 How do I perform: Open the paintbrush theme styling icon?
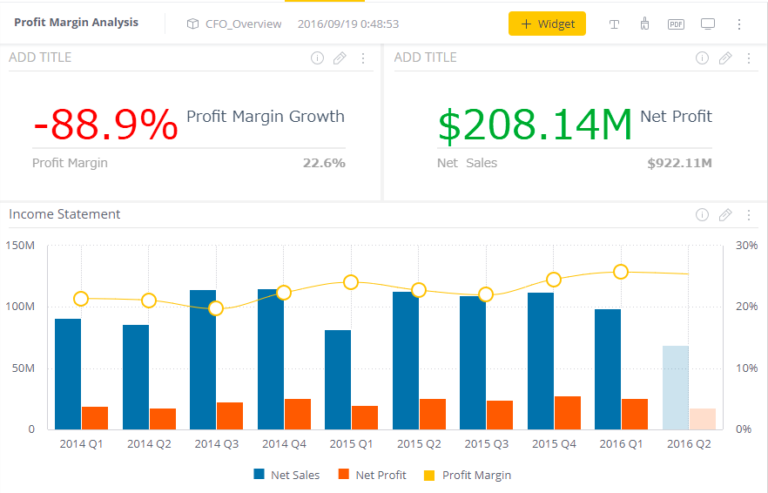click(x=645, y=24)
